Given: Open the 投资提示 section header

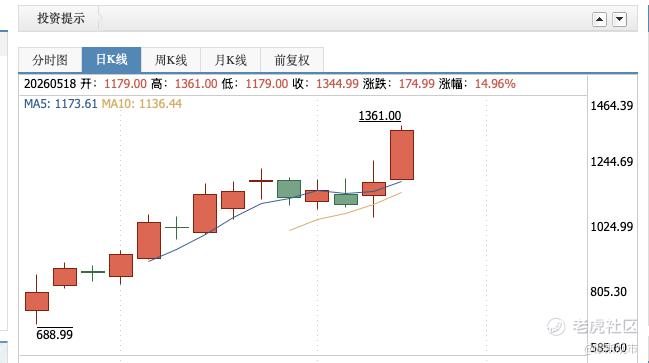Looking at the screenshot, I should point(61,18).
